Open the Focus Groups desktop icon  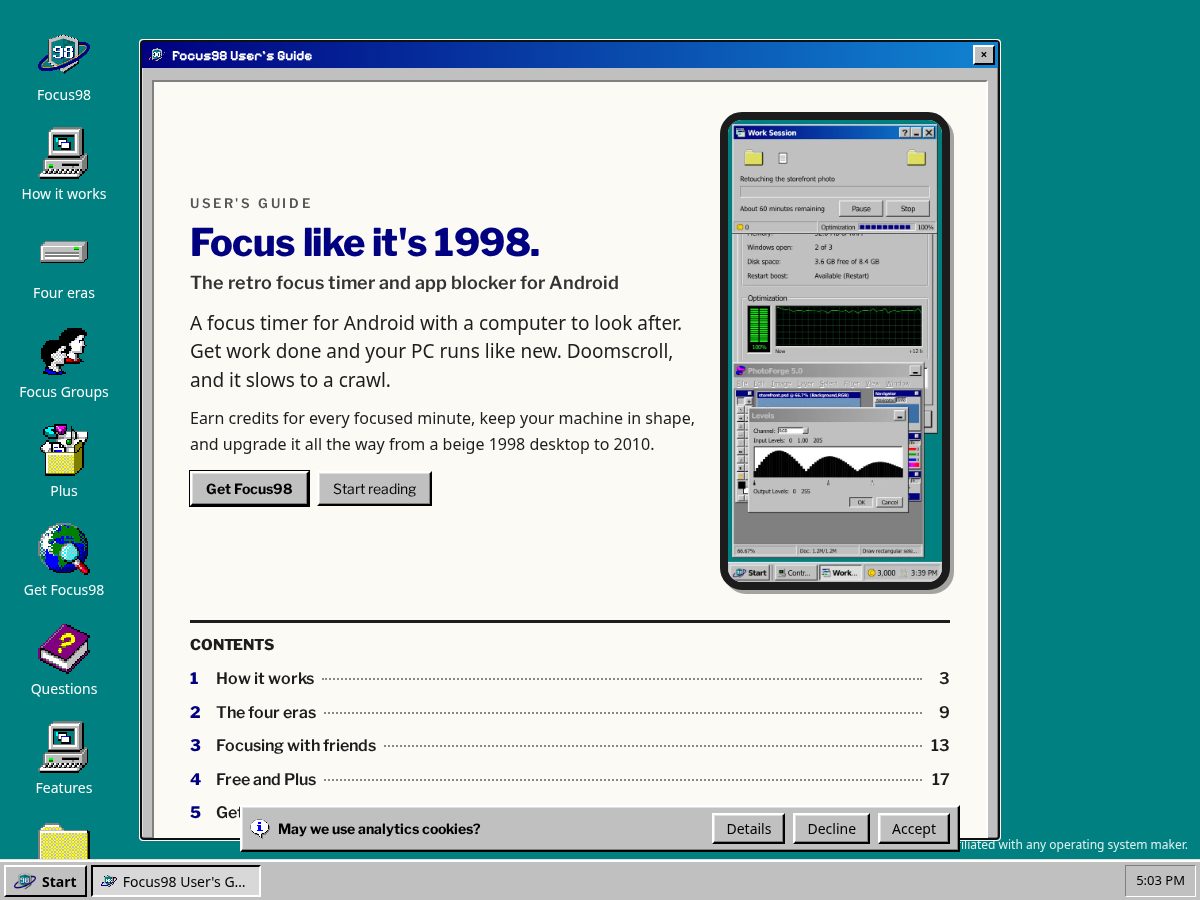click(x=64, y=364)
